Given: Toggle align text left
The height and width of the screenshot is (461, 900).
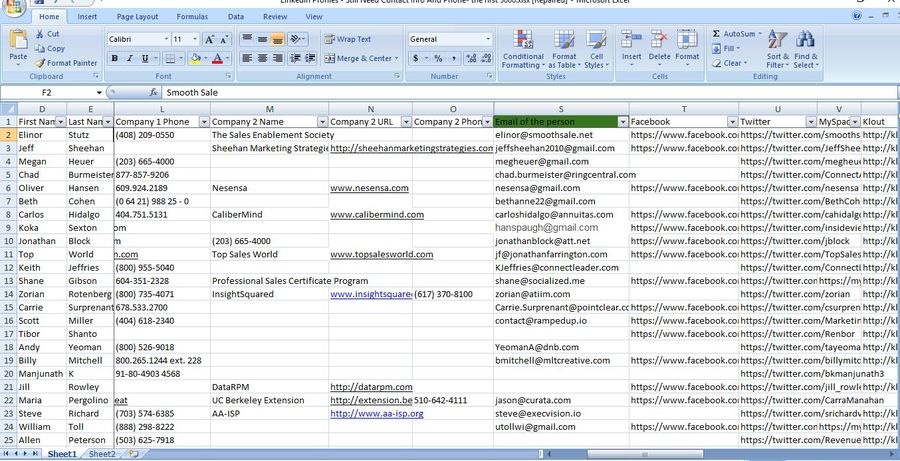Looking at the screenshot, I should 247,59.
